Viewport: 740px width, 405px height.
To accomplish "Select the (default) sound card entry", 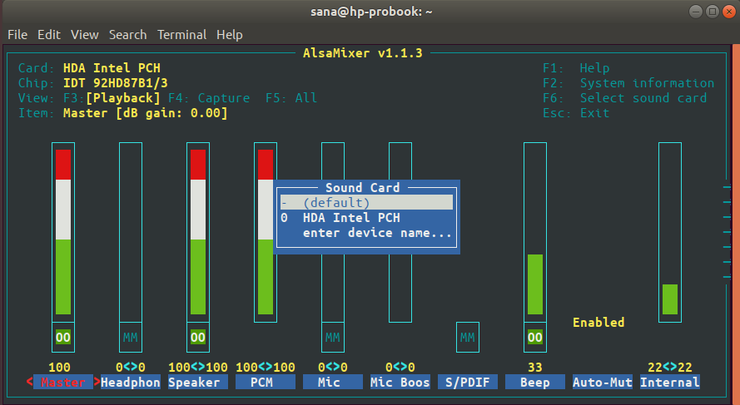I will (x=367, y=202).
